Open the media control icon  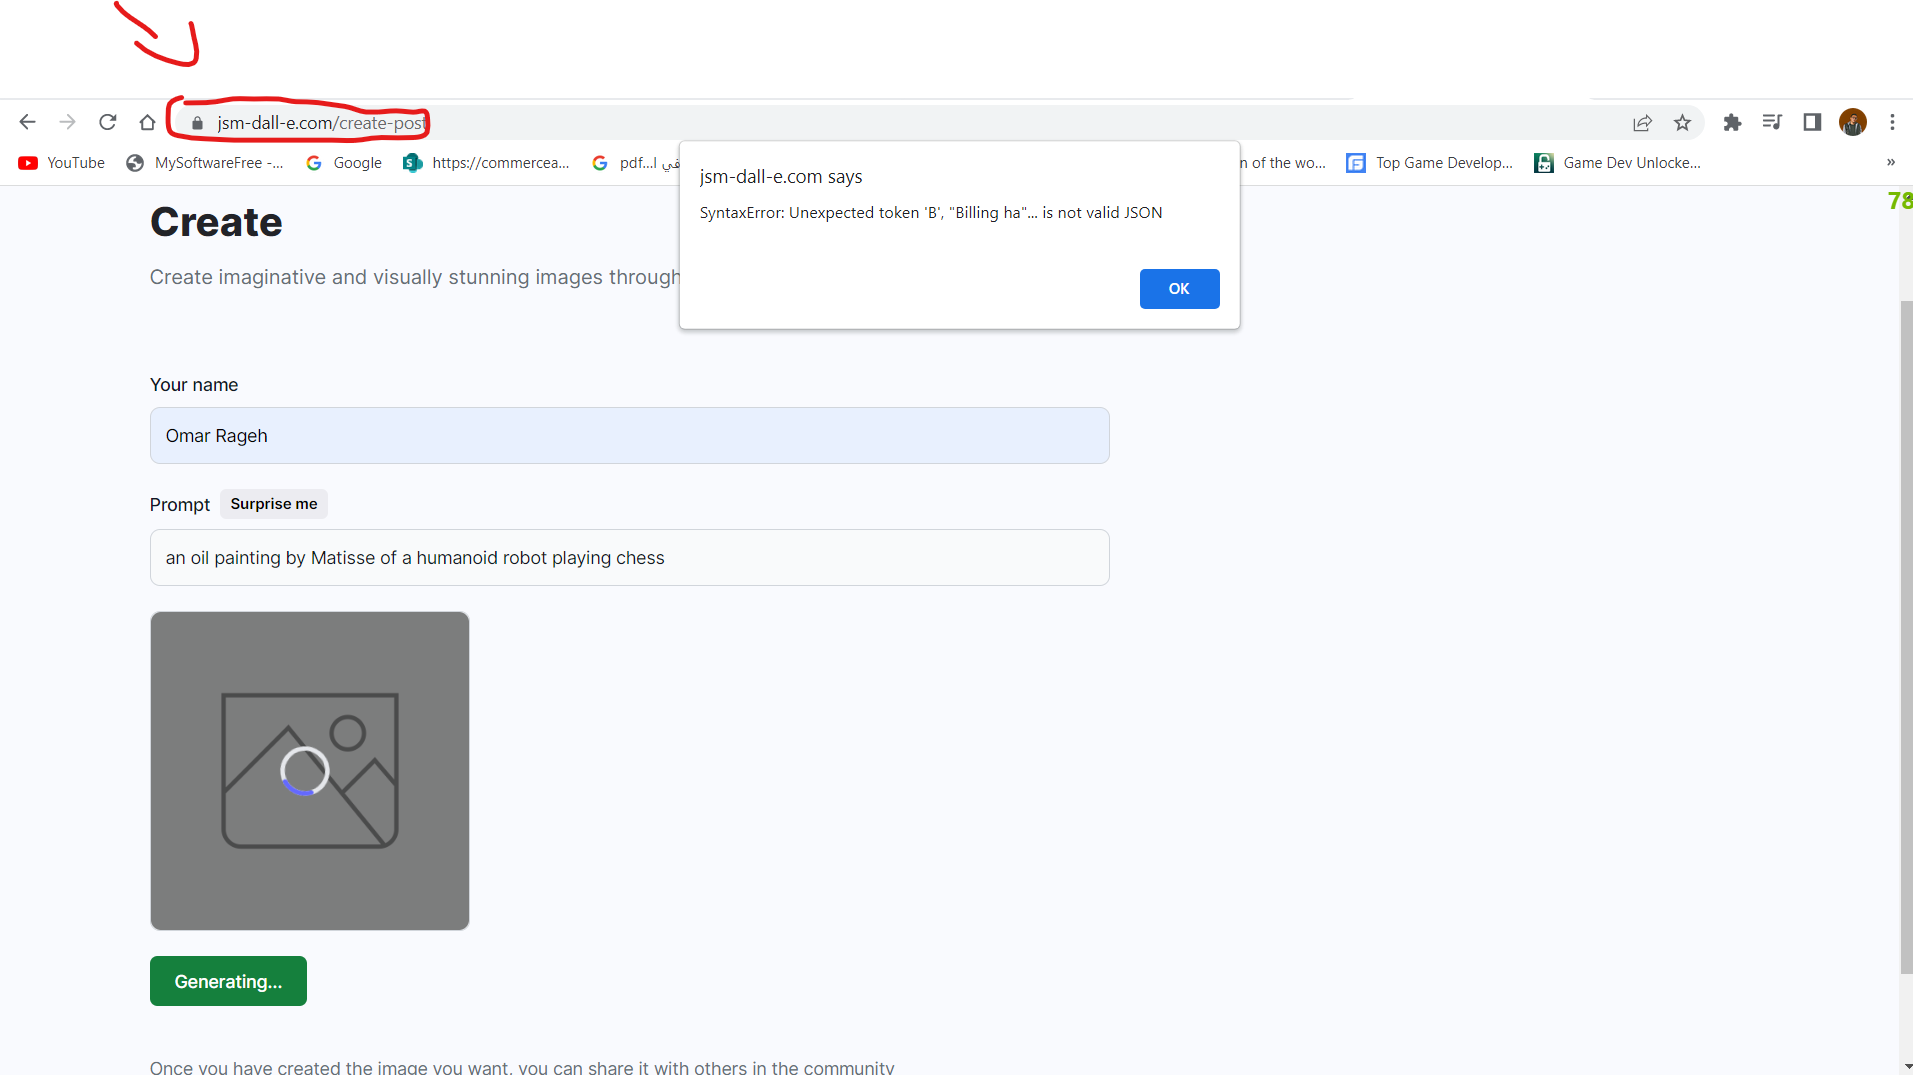click(x=1772, y=122)
